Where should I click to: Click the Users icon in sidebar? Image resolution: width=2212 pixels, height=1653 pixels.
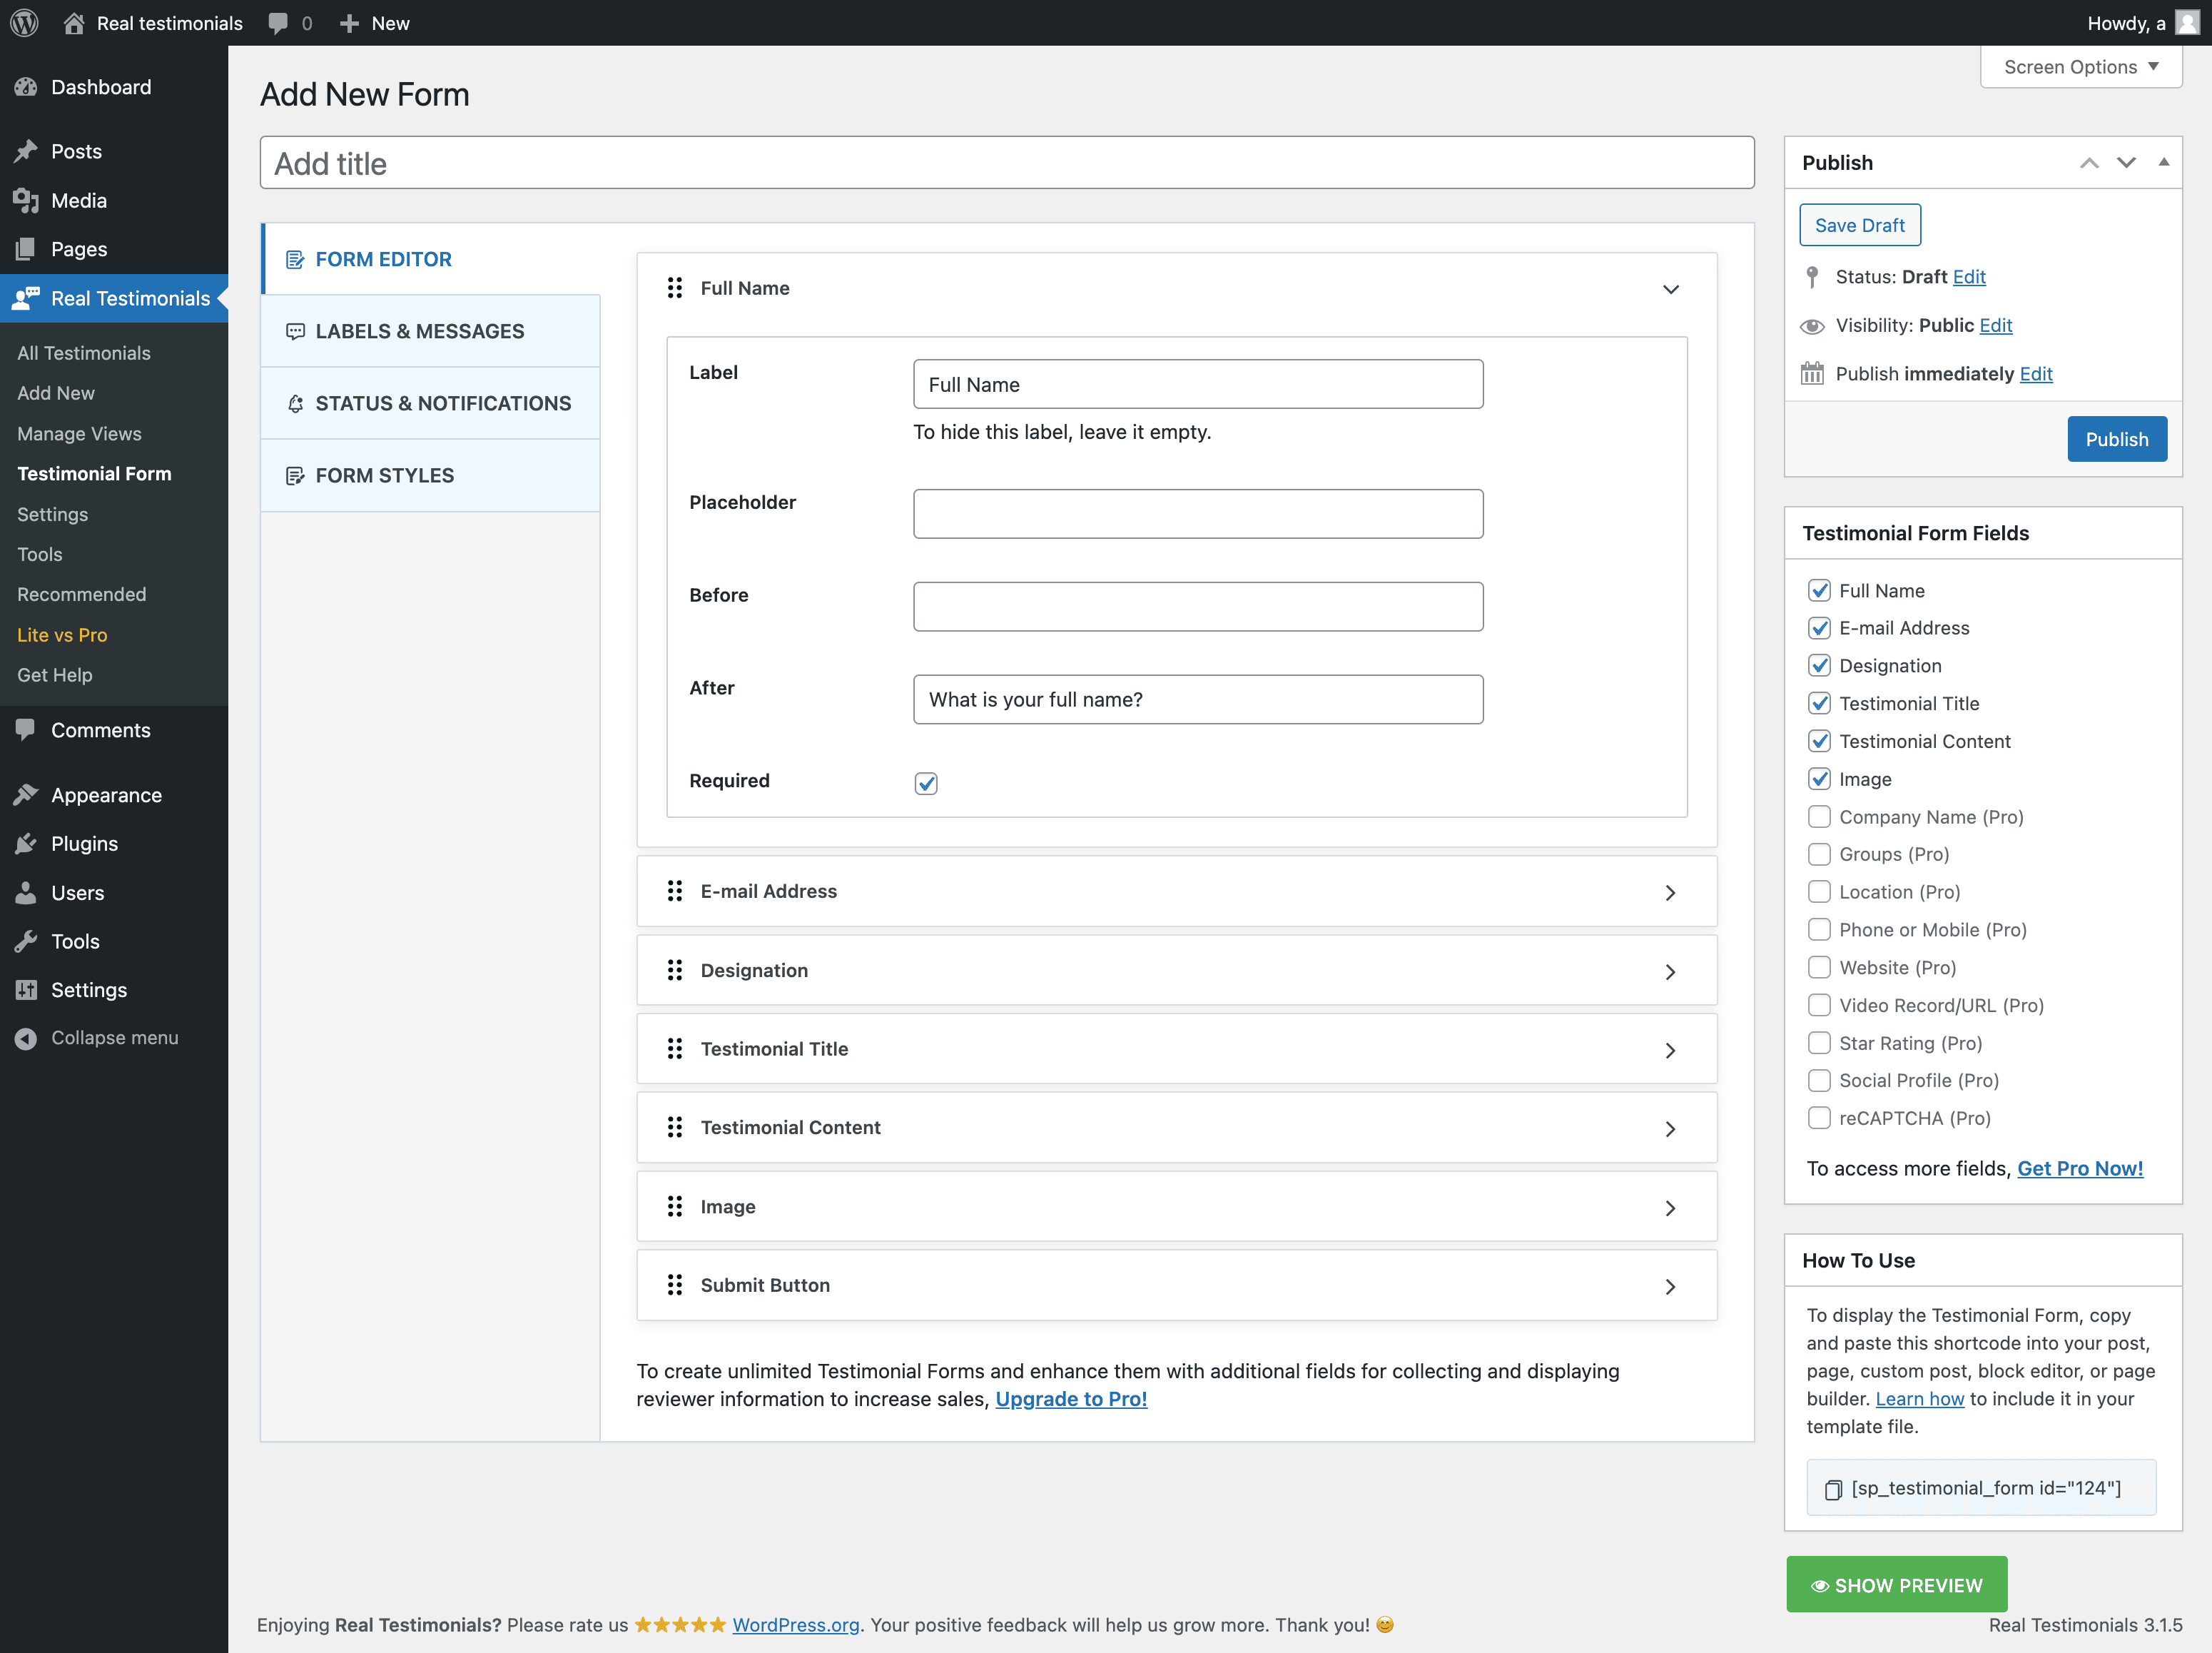coord(26,893)
